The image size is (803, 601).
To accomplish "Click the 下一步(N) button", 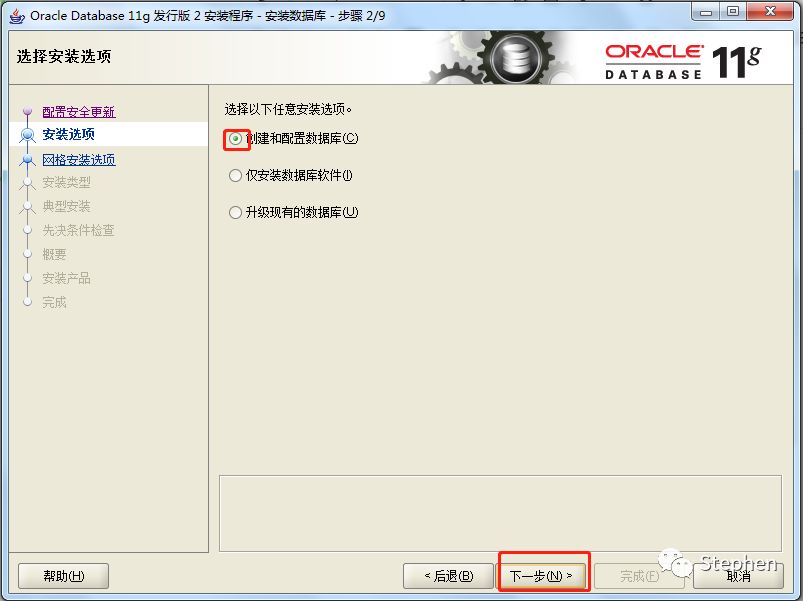I will (541, 576).
